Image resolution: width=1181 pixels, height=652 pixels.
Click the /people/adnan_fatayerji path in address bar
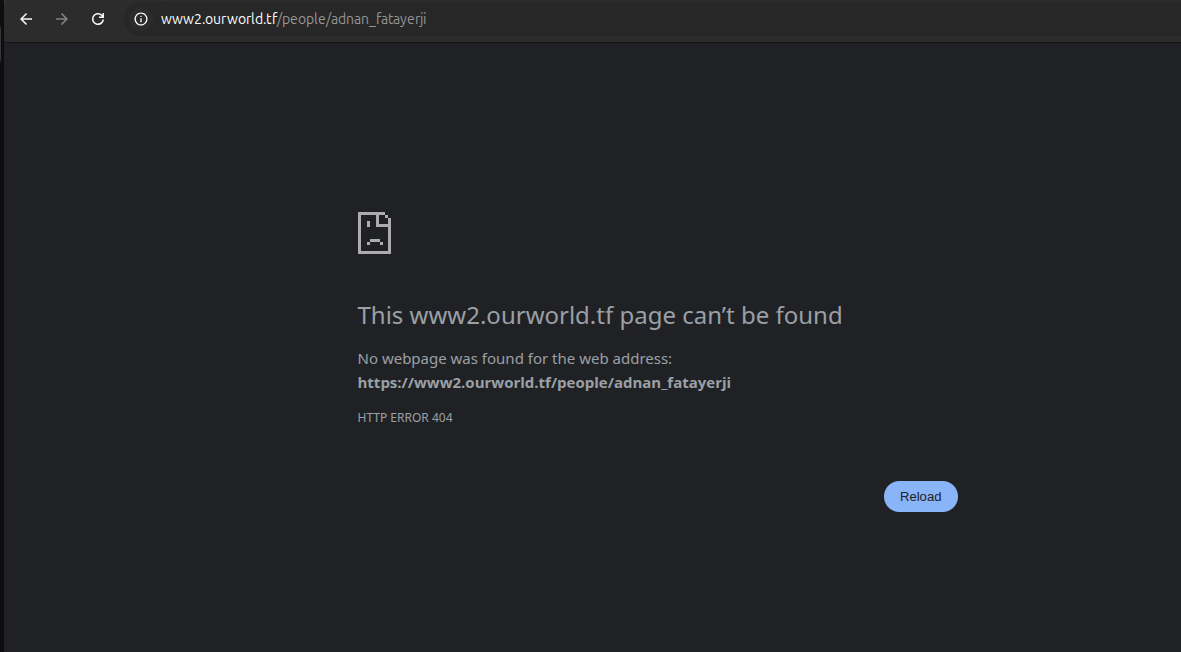tap(352, 19)
